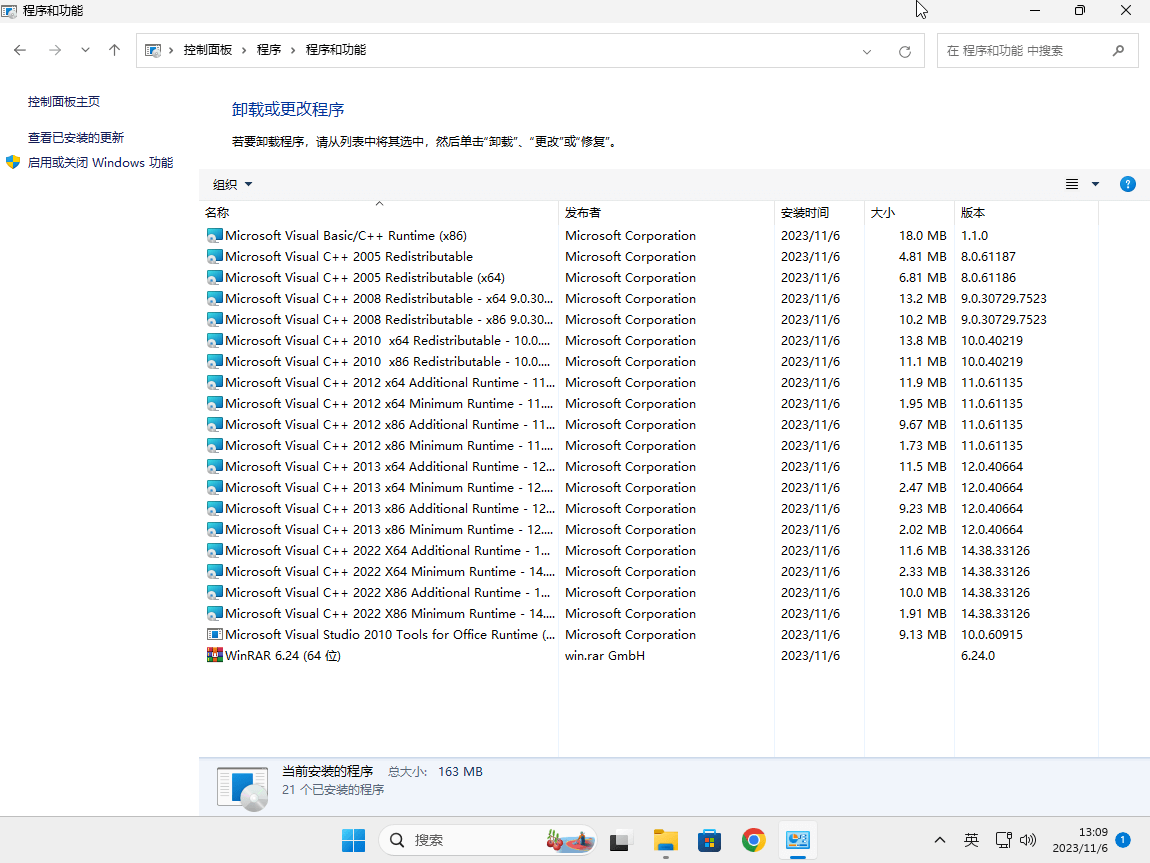Viewport: 1150px width, 863px height.
Task: Open Task View on taskbar
Action: click(x=620, y=840)
